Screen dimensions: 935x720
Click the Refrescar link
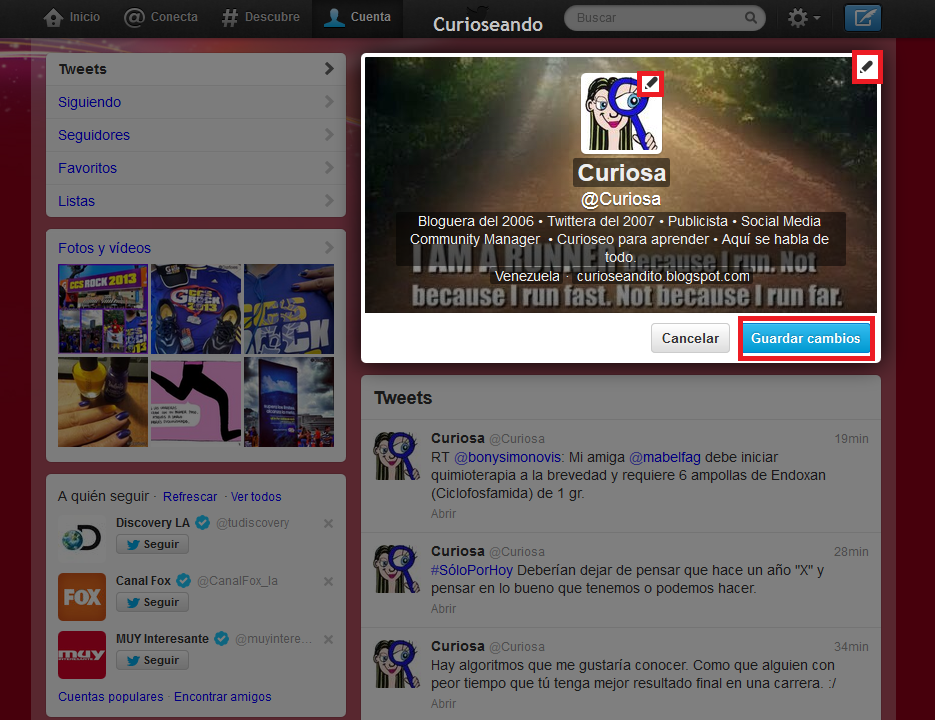[x=189, y=496]
